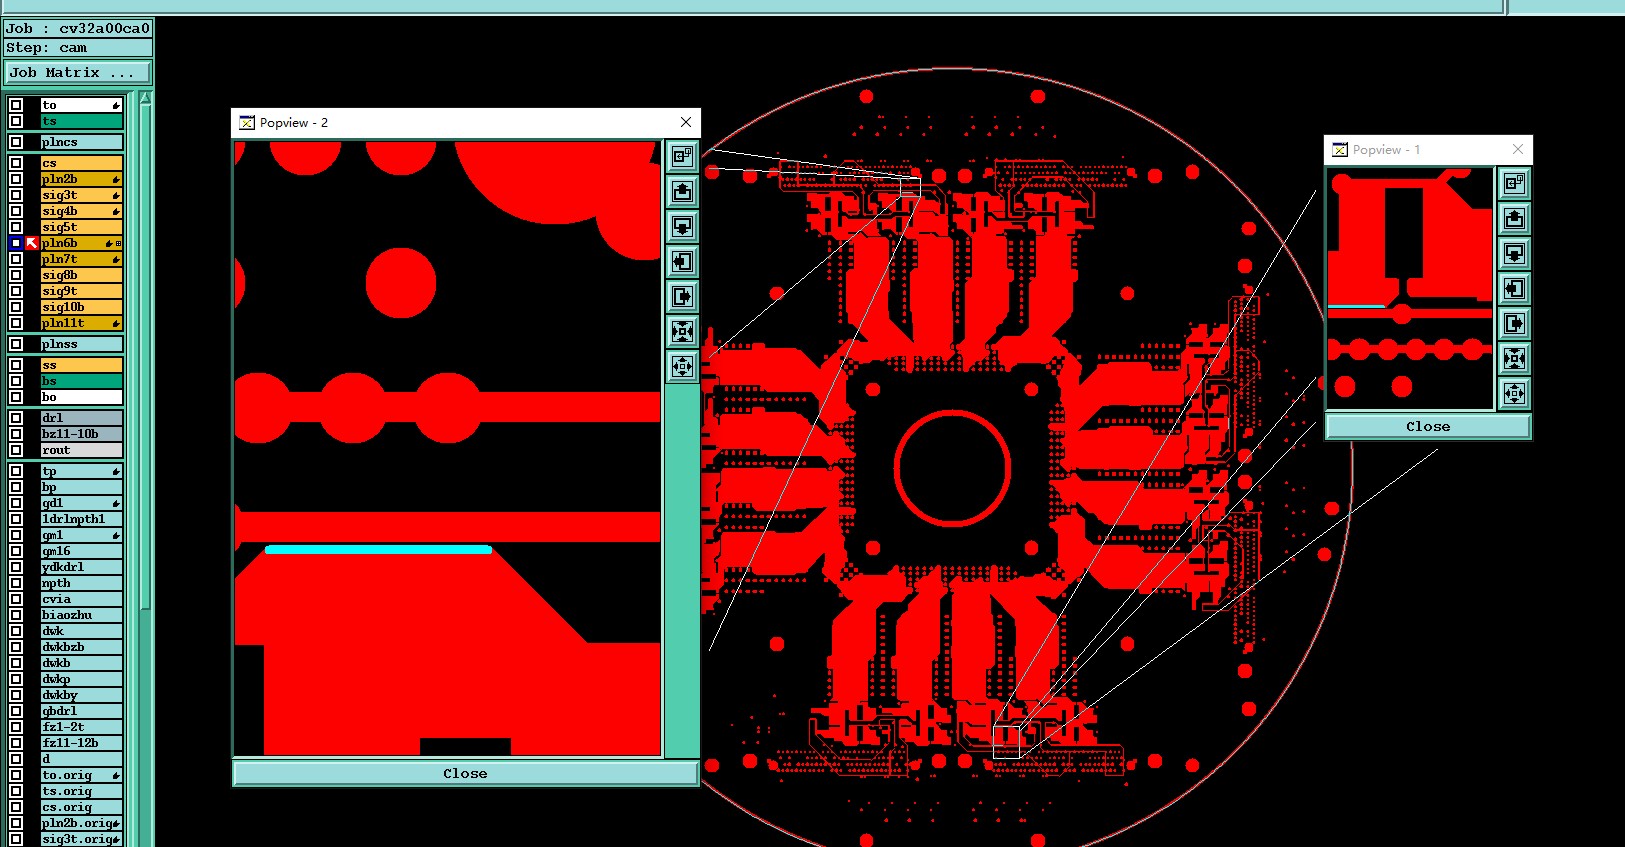Toggle the checkbox for layer cs
The width and height of the screenshot is (1625, 847).
click(16, 163)
